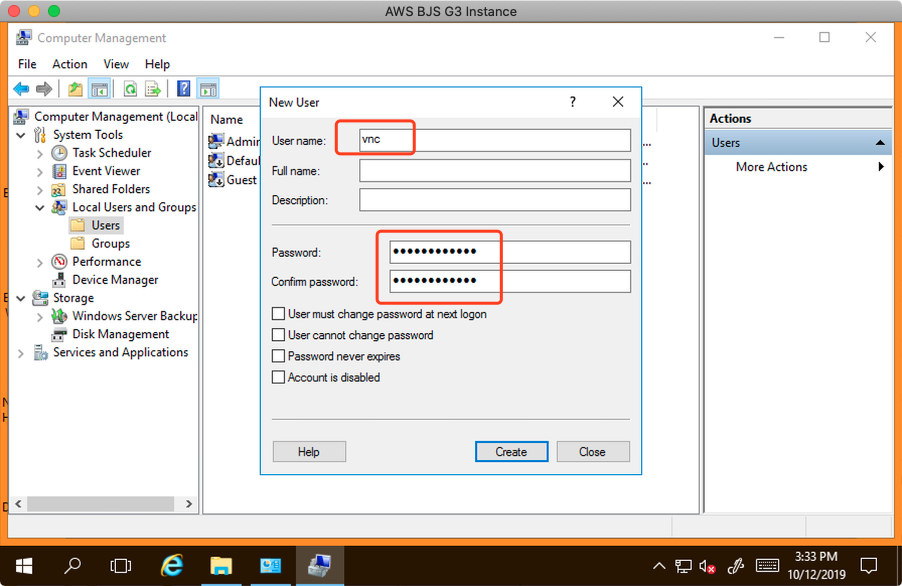Image resolution: width=902 pixels, height=586 pixels.
Task: Tick the Password never expires checkbox
Action: [279, 356]
